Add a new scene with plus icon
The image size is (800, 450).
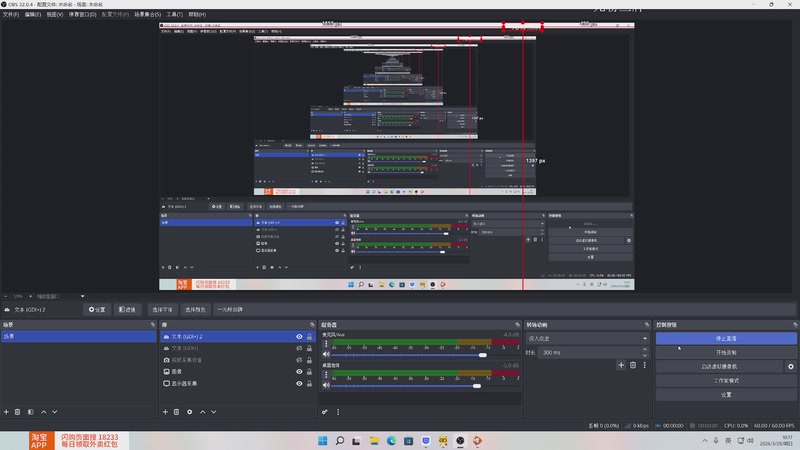[6, 412]
